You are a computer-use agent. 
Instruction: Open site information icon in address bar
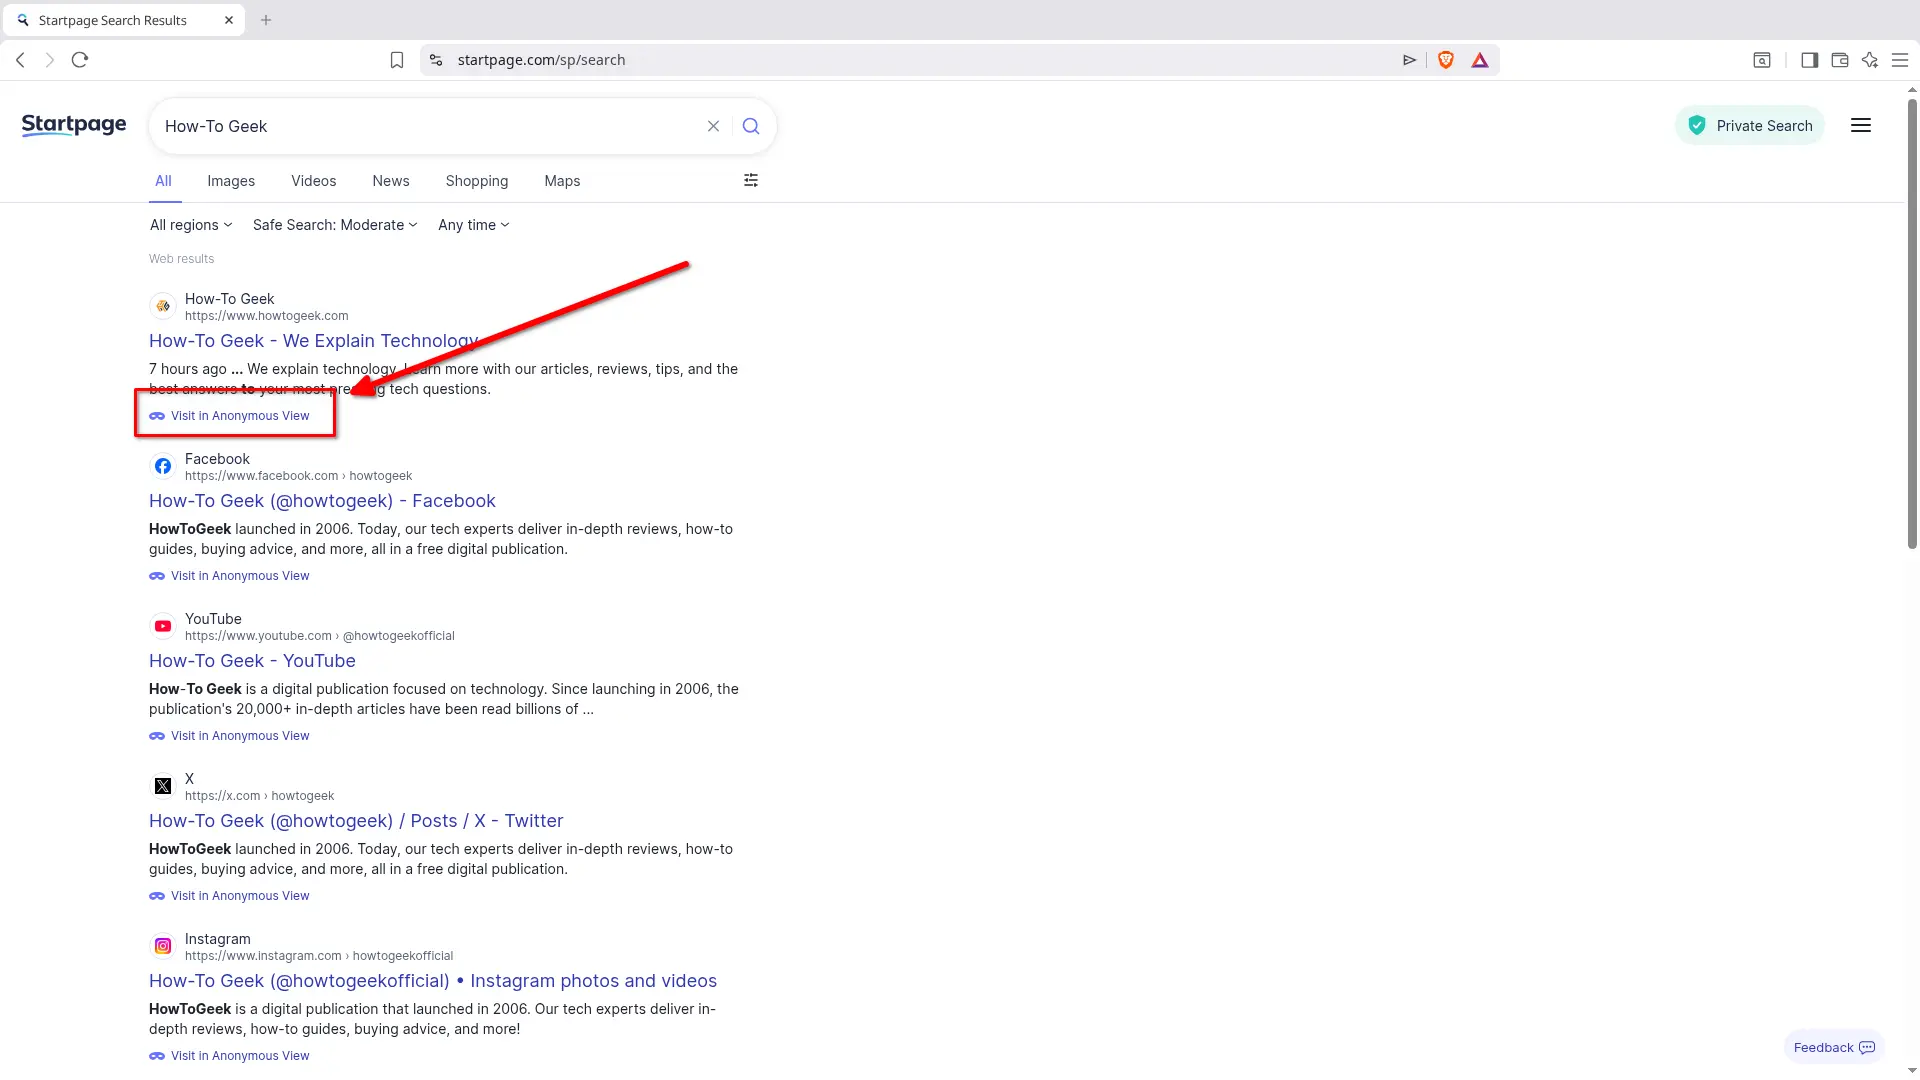pos(436,60)
